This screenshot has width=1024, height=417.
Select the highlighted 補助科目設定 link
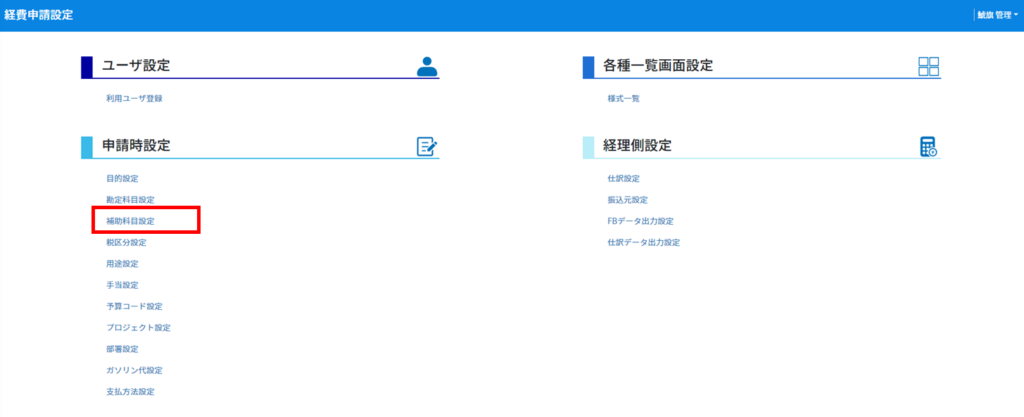coord(131,221)
